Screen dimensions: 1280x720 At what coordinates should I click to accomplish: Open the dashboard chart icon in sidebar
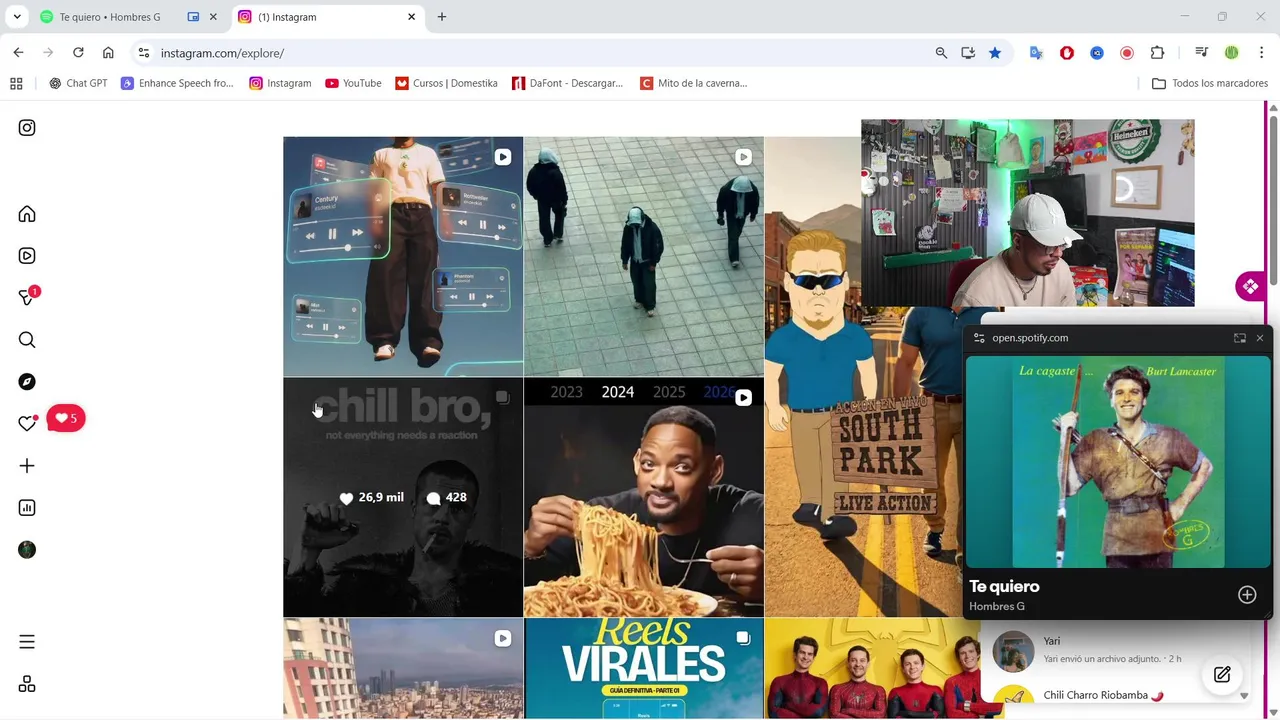pos(27,508)
